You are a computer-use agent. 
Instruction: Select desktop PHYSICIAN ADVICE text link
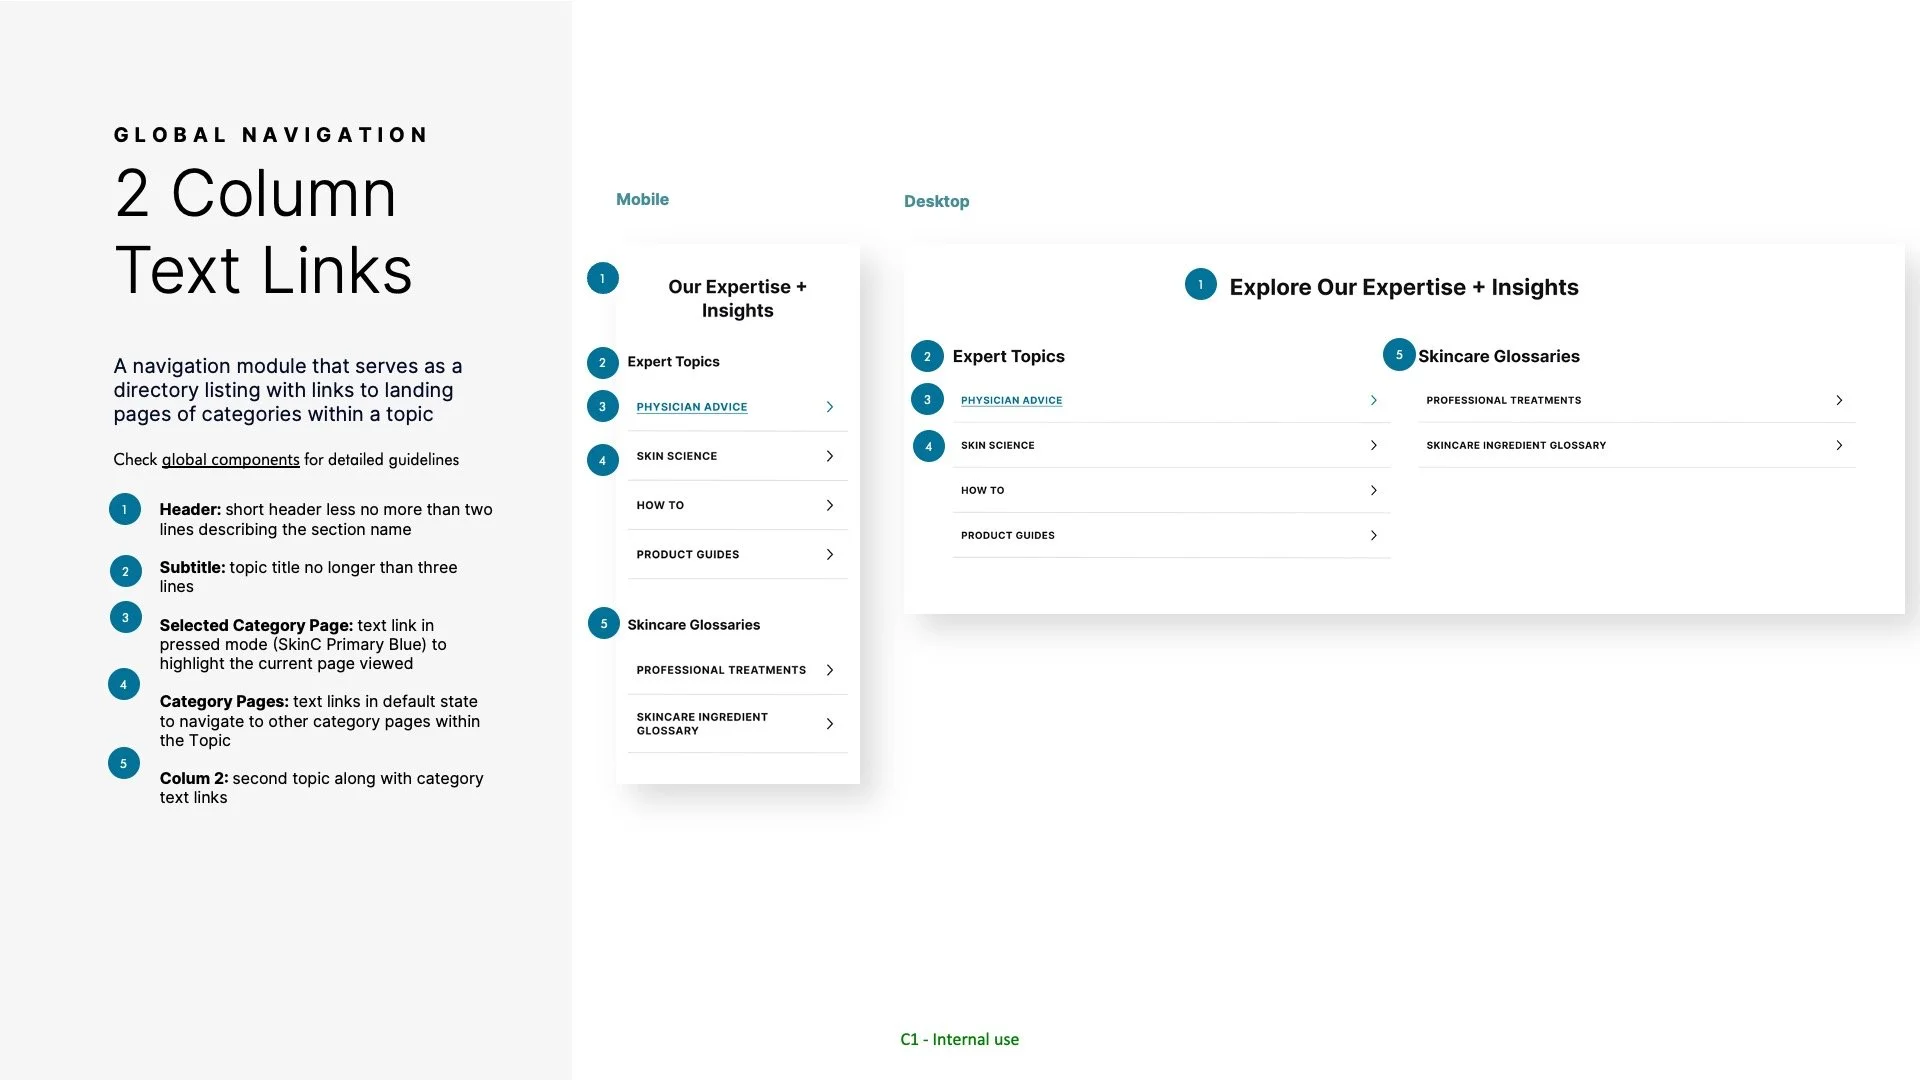1011,400
